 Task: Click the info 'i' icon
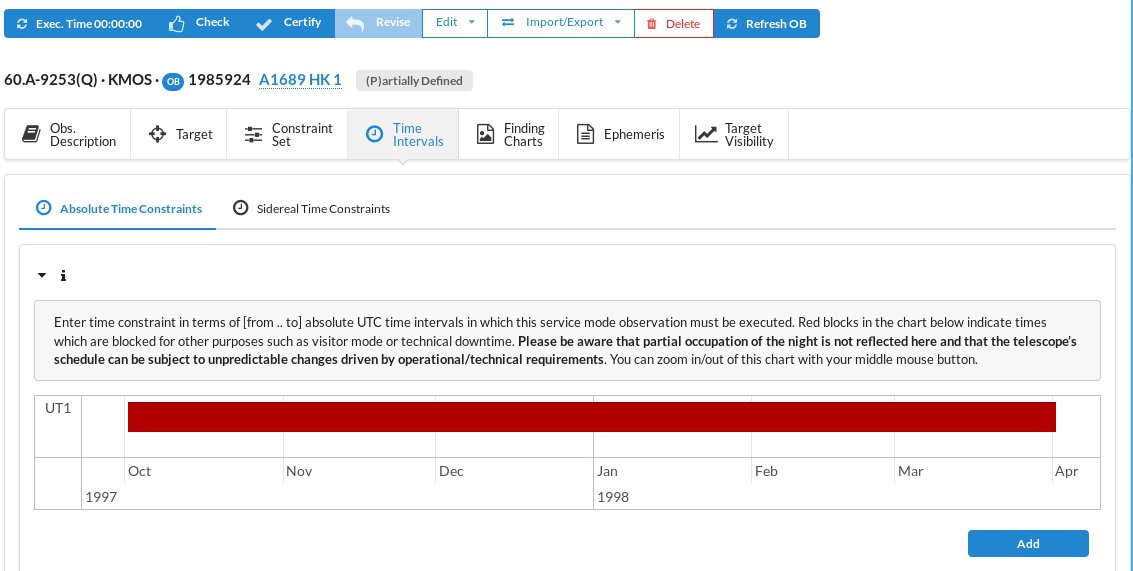tap(64, 275)
